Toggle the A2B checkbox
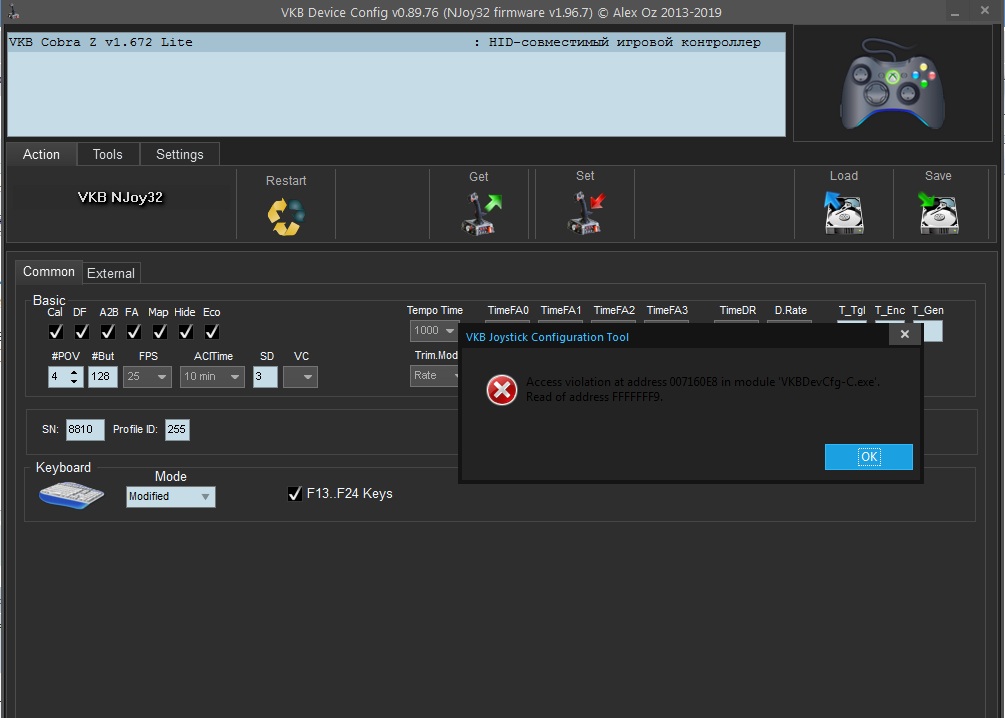This screenshot has height=718, width=1005. coord(108,331)
